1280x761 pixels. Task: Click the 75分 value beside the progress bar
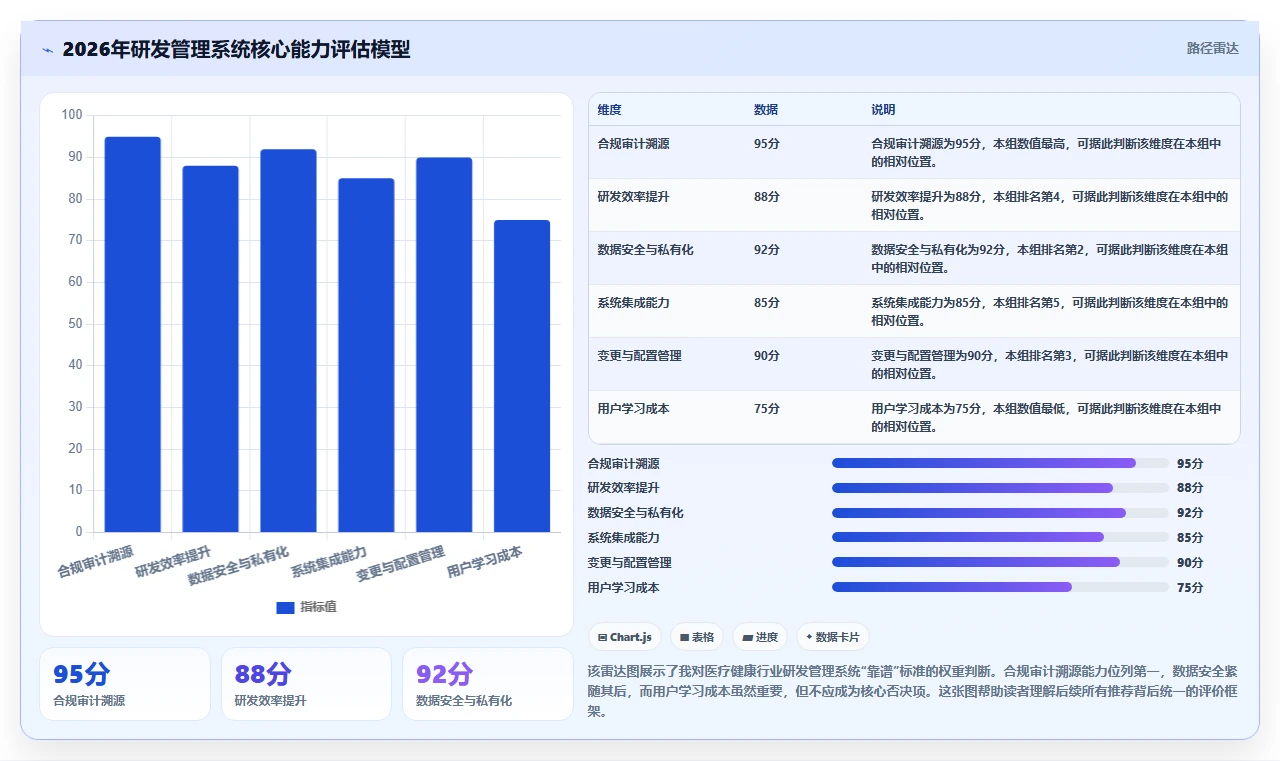(x=1190, y=588)
